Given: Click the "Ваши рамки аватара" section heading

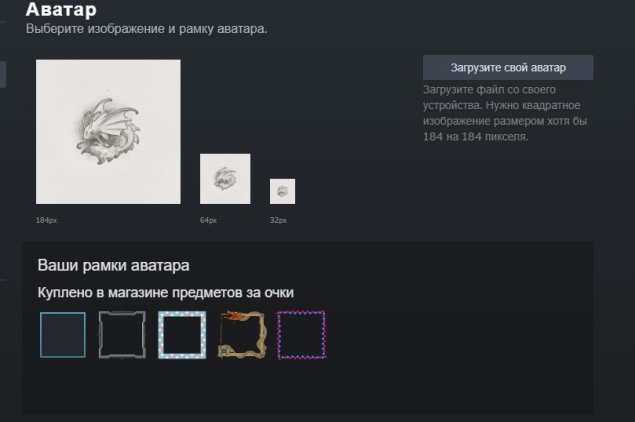Looking at the screenshot, I should coord(113,266).
